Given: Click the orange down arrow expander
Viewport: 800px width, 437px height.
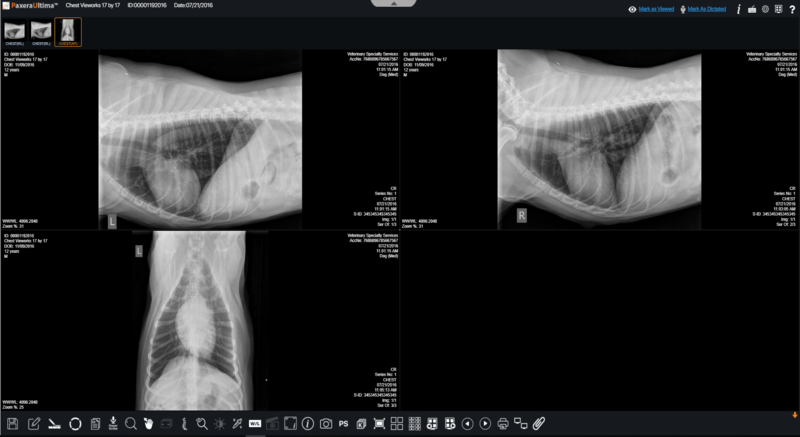Looking at the screenshot, I should (x=794, y=414).
